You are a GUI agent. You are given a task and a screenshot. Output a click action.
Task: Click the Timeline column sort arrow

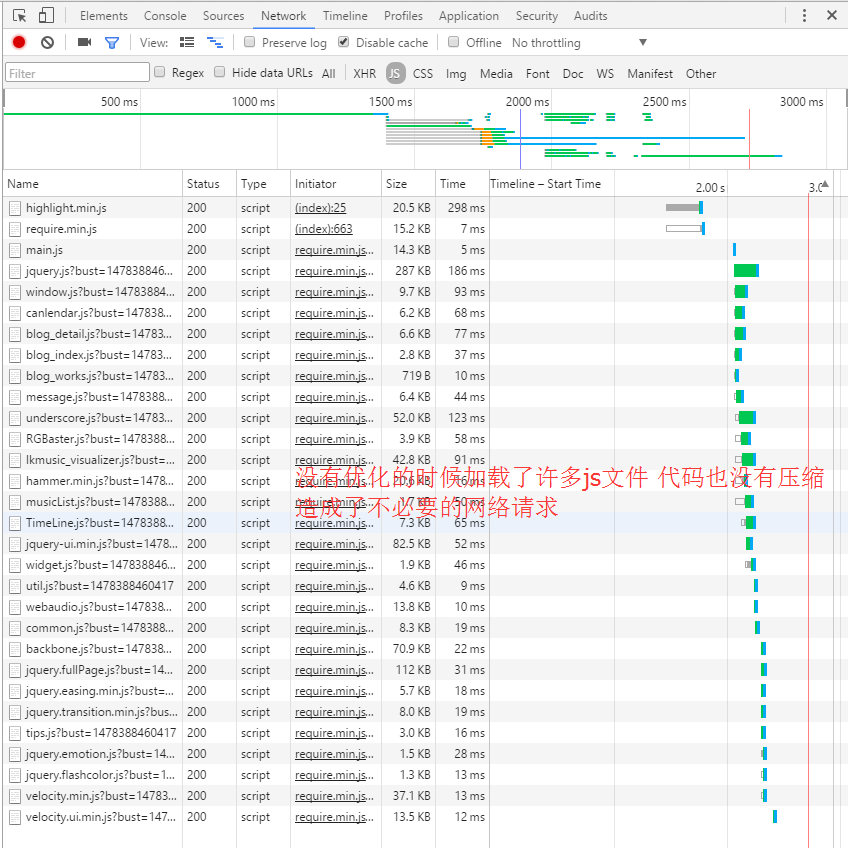pyautogui.click(x=824, y=184)
